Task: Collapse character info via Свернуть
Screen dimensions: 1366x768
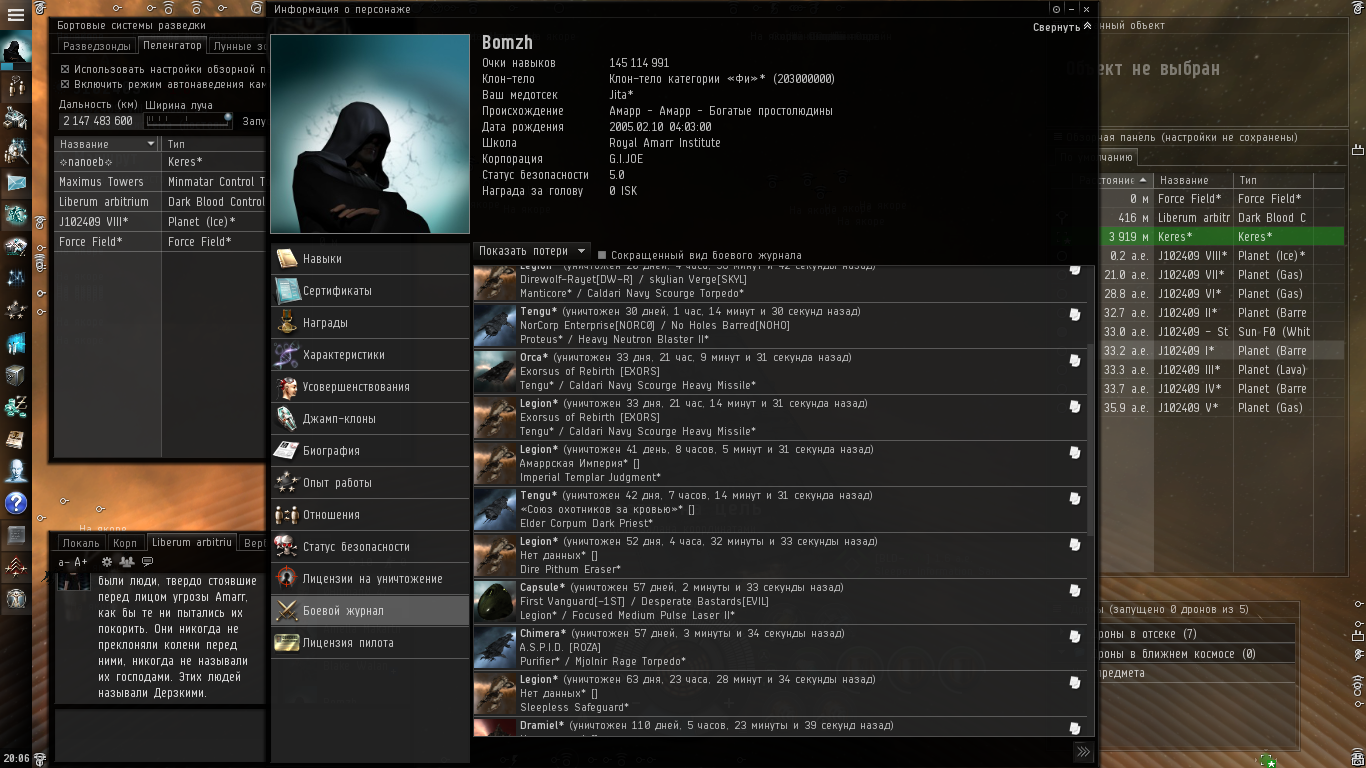Action: pyautogui.click(x=1062, y=27)
